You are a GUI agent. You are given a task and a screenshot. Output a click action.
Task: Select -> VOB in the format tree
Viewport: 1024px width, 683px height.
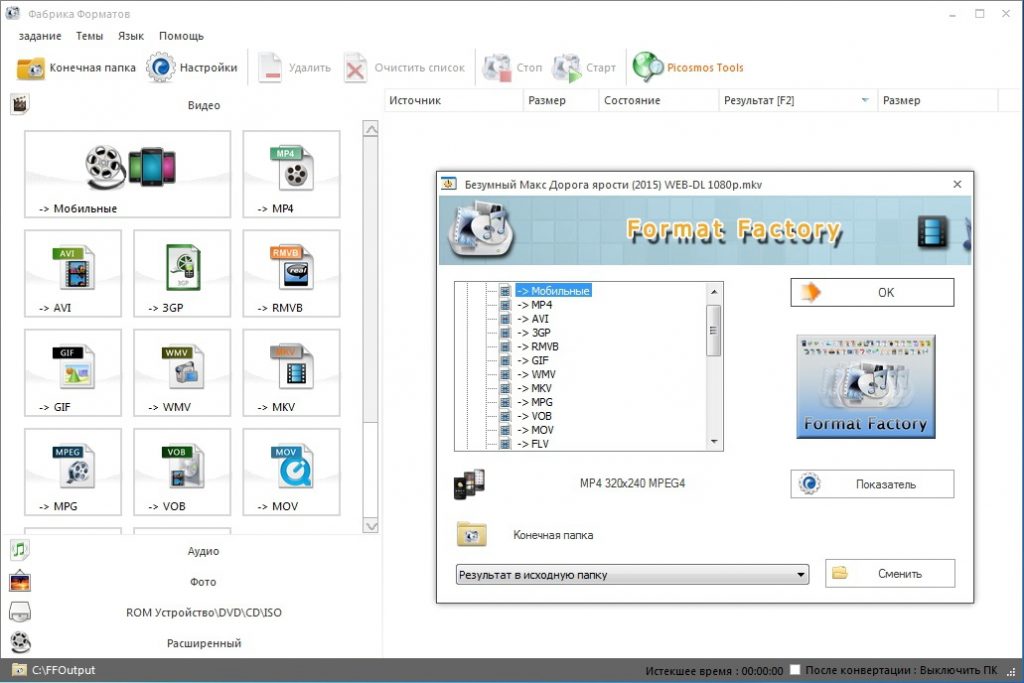pos(534,416)
